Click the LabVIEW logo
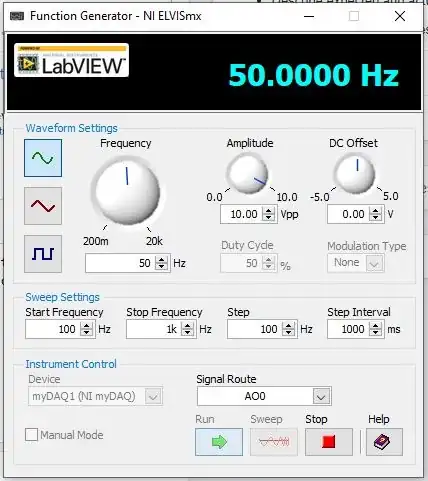428x481 pixels. (71, 60)
